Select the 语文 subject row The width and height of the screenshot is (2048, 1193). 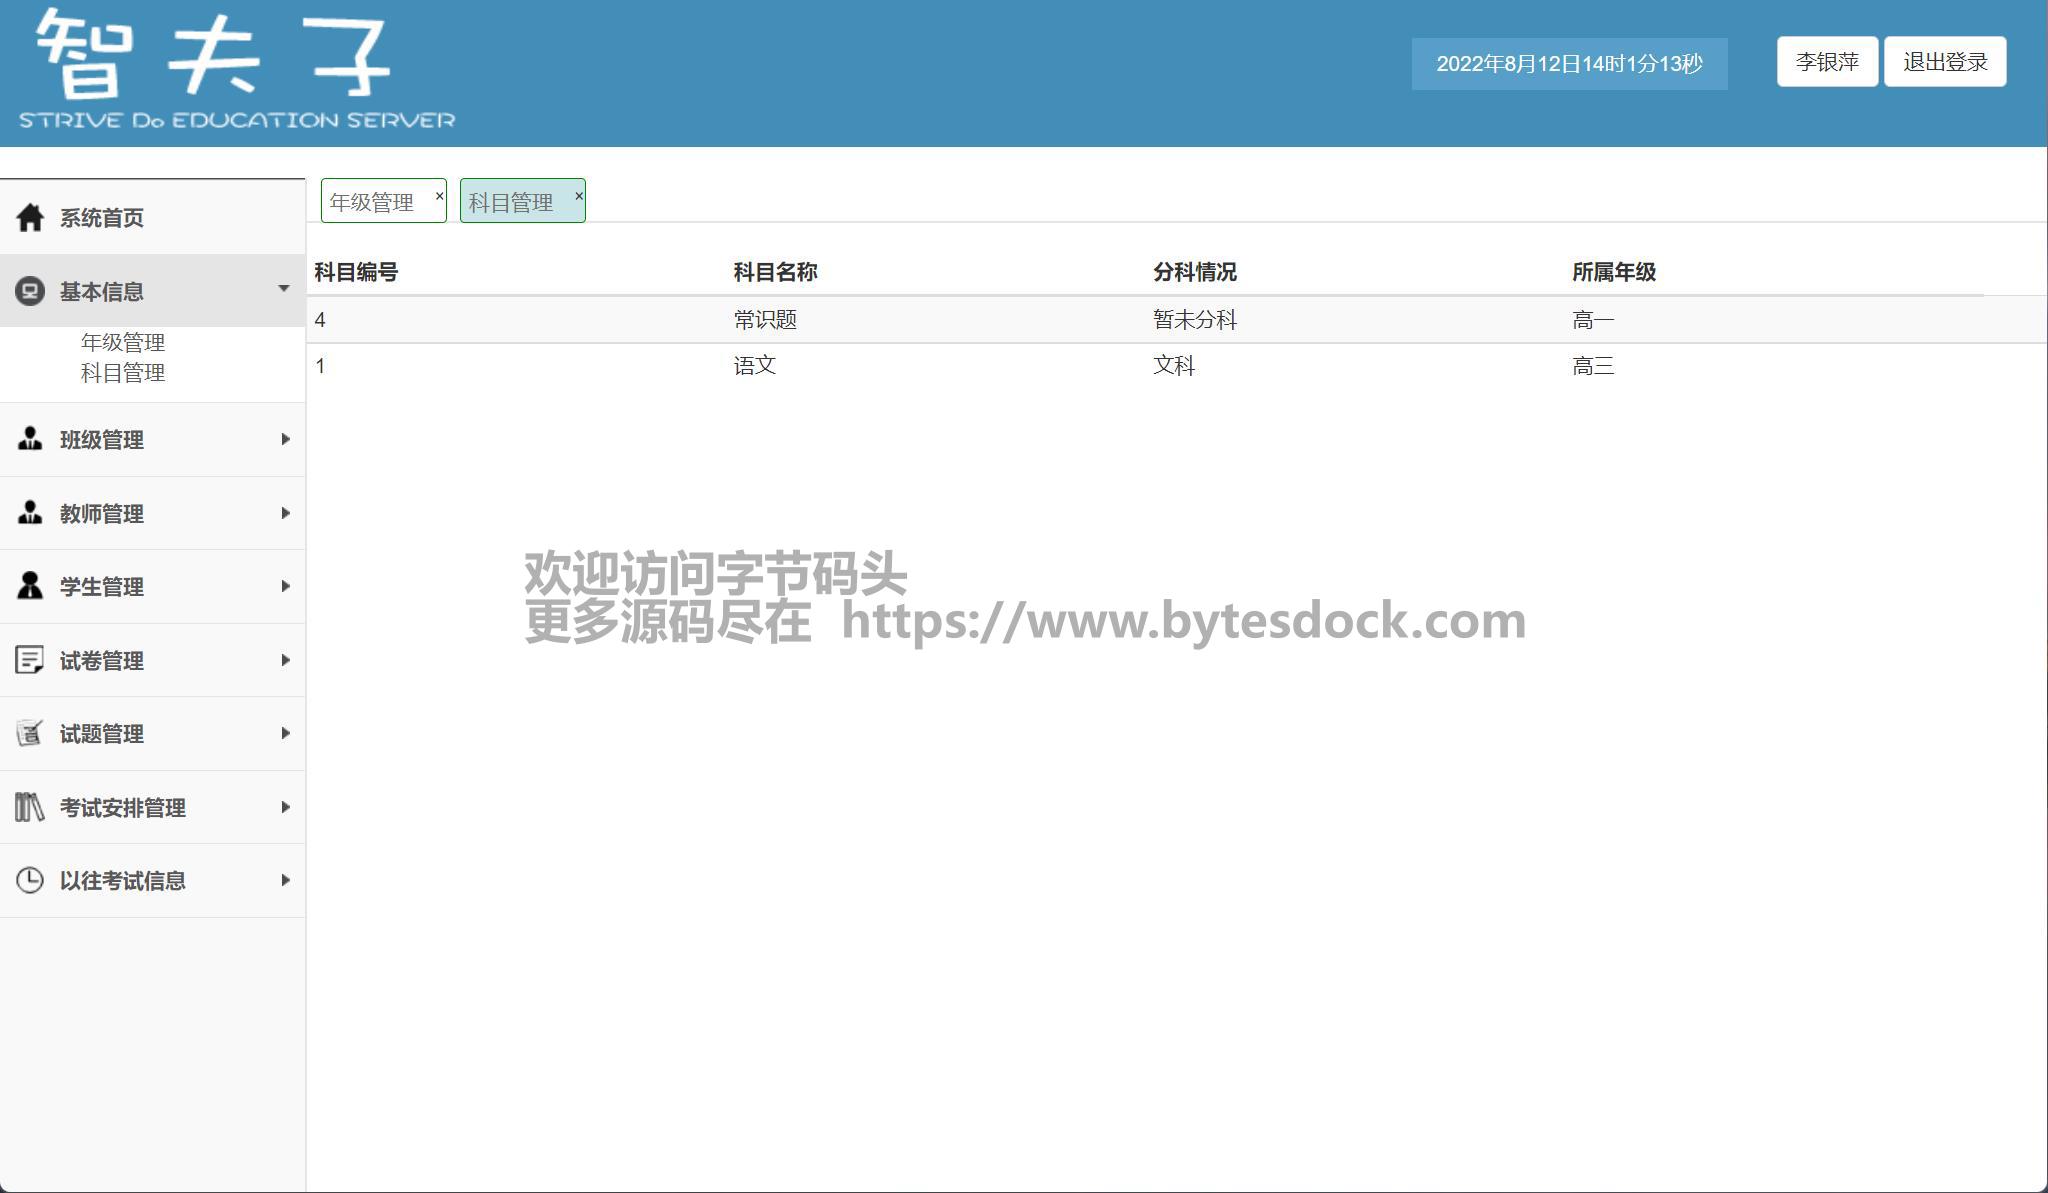pos(755,366)
